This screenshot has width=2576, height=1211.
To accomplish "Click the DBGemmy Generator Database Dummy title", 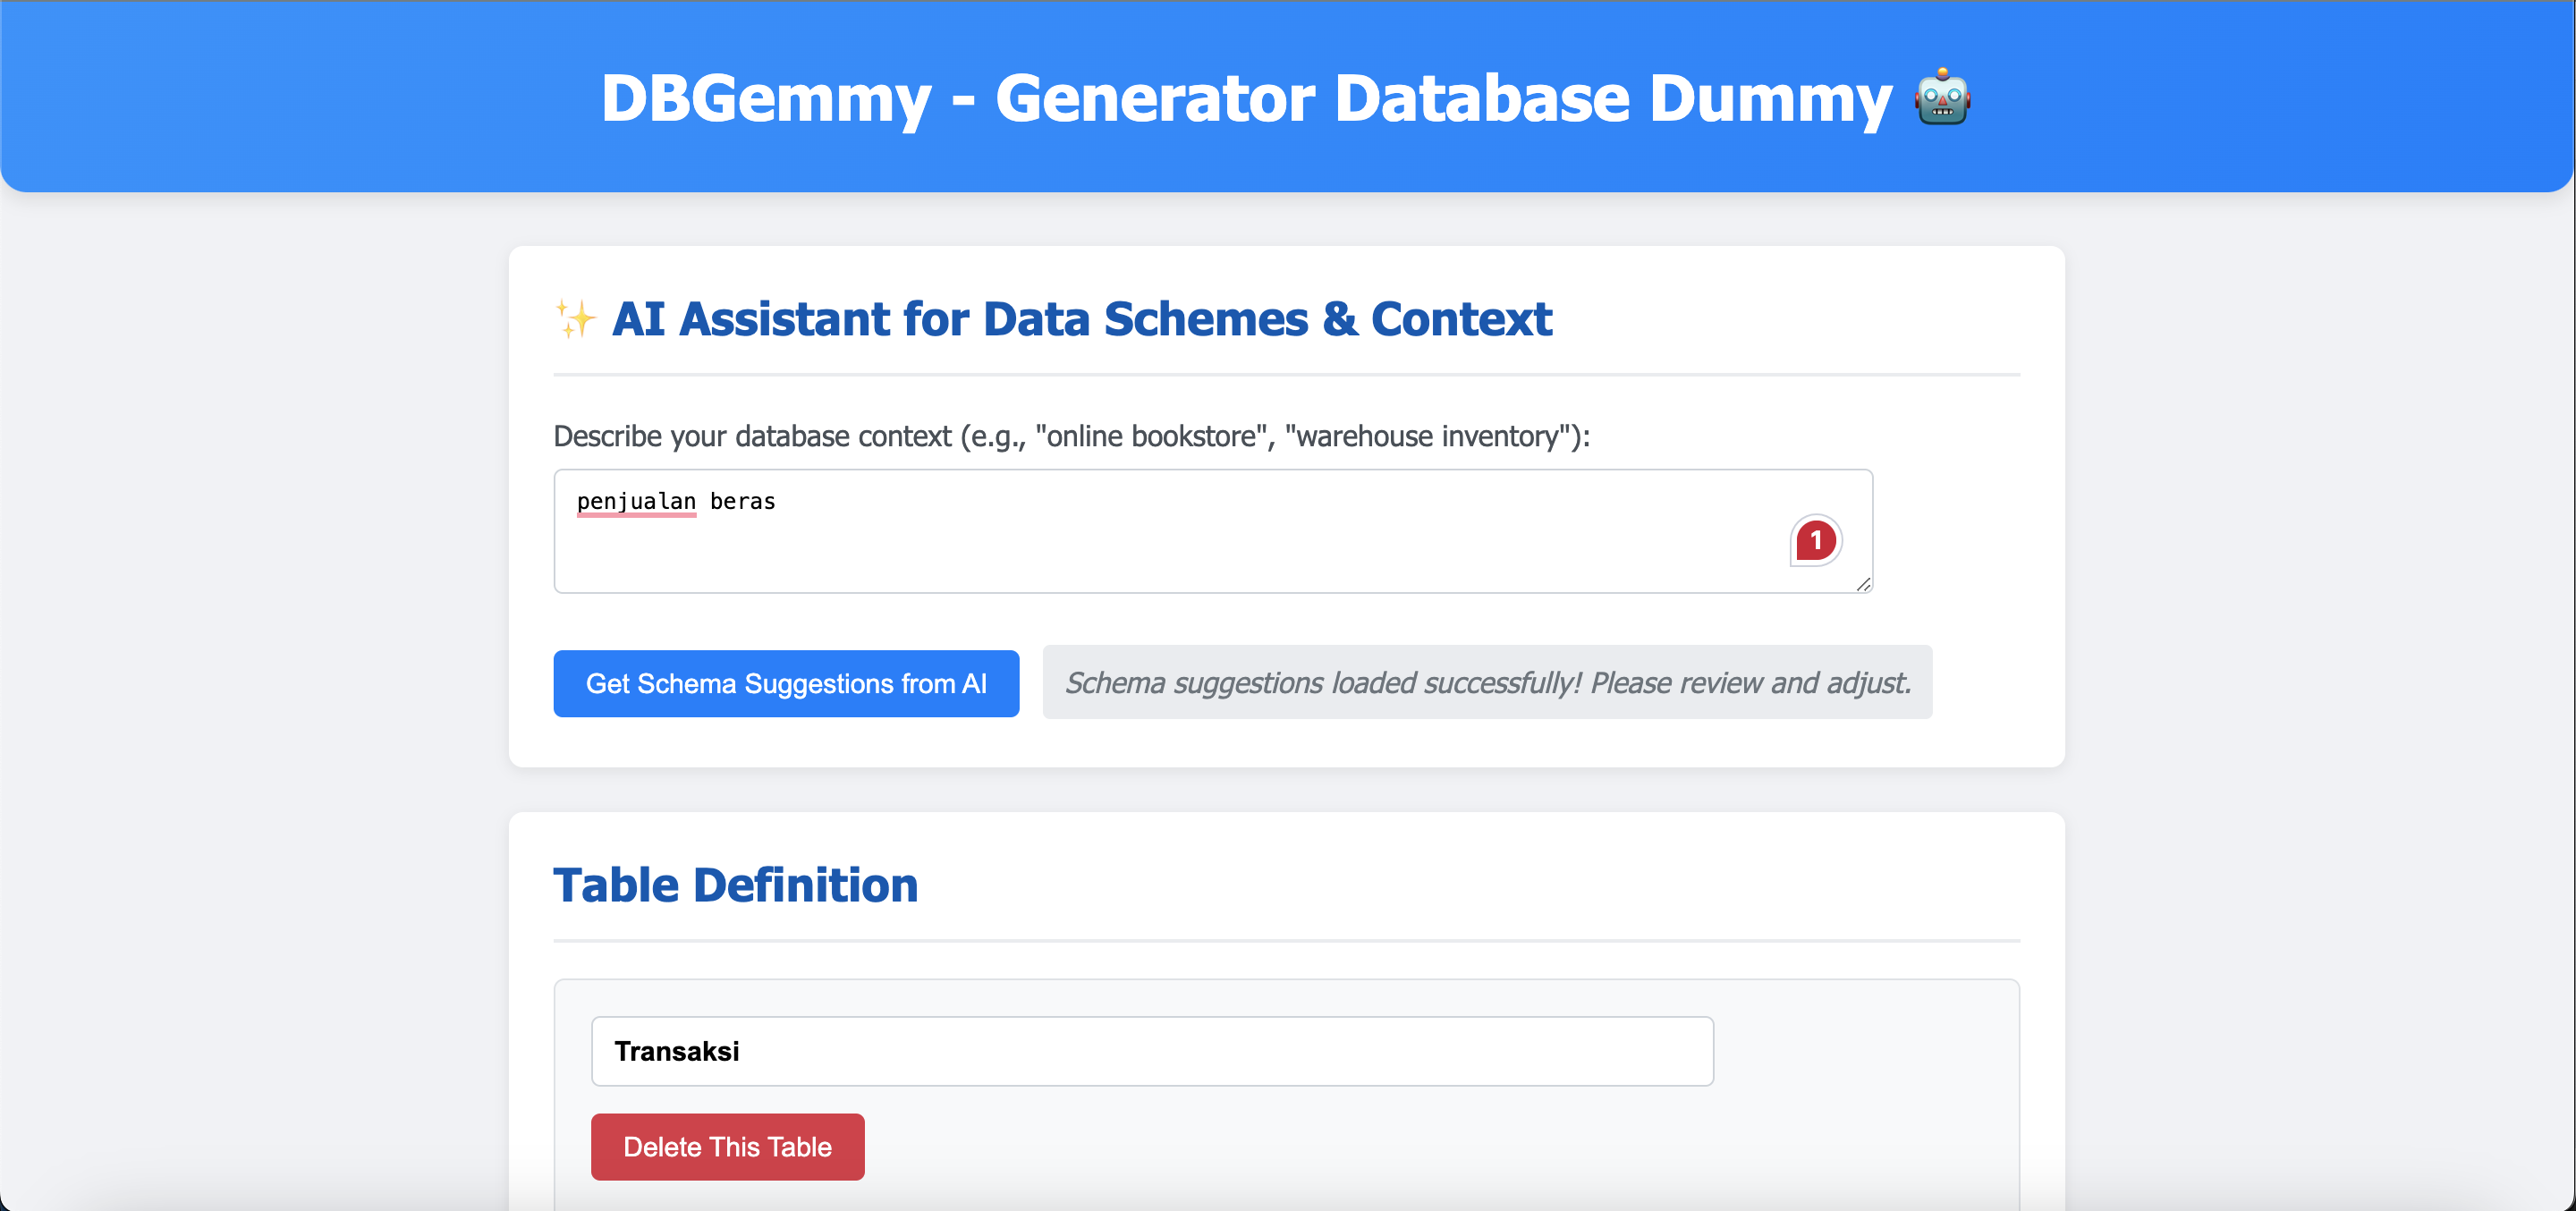I will [1246, 99].
